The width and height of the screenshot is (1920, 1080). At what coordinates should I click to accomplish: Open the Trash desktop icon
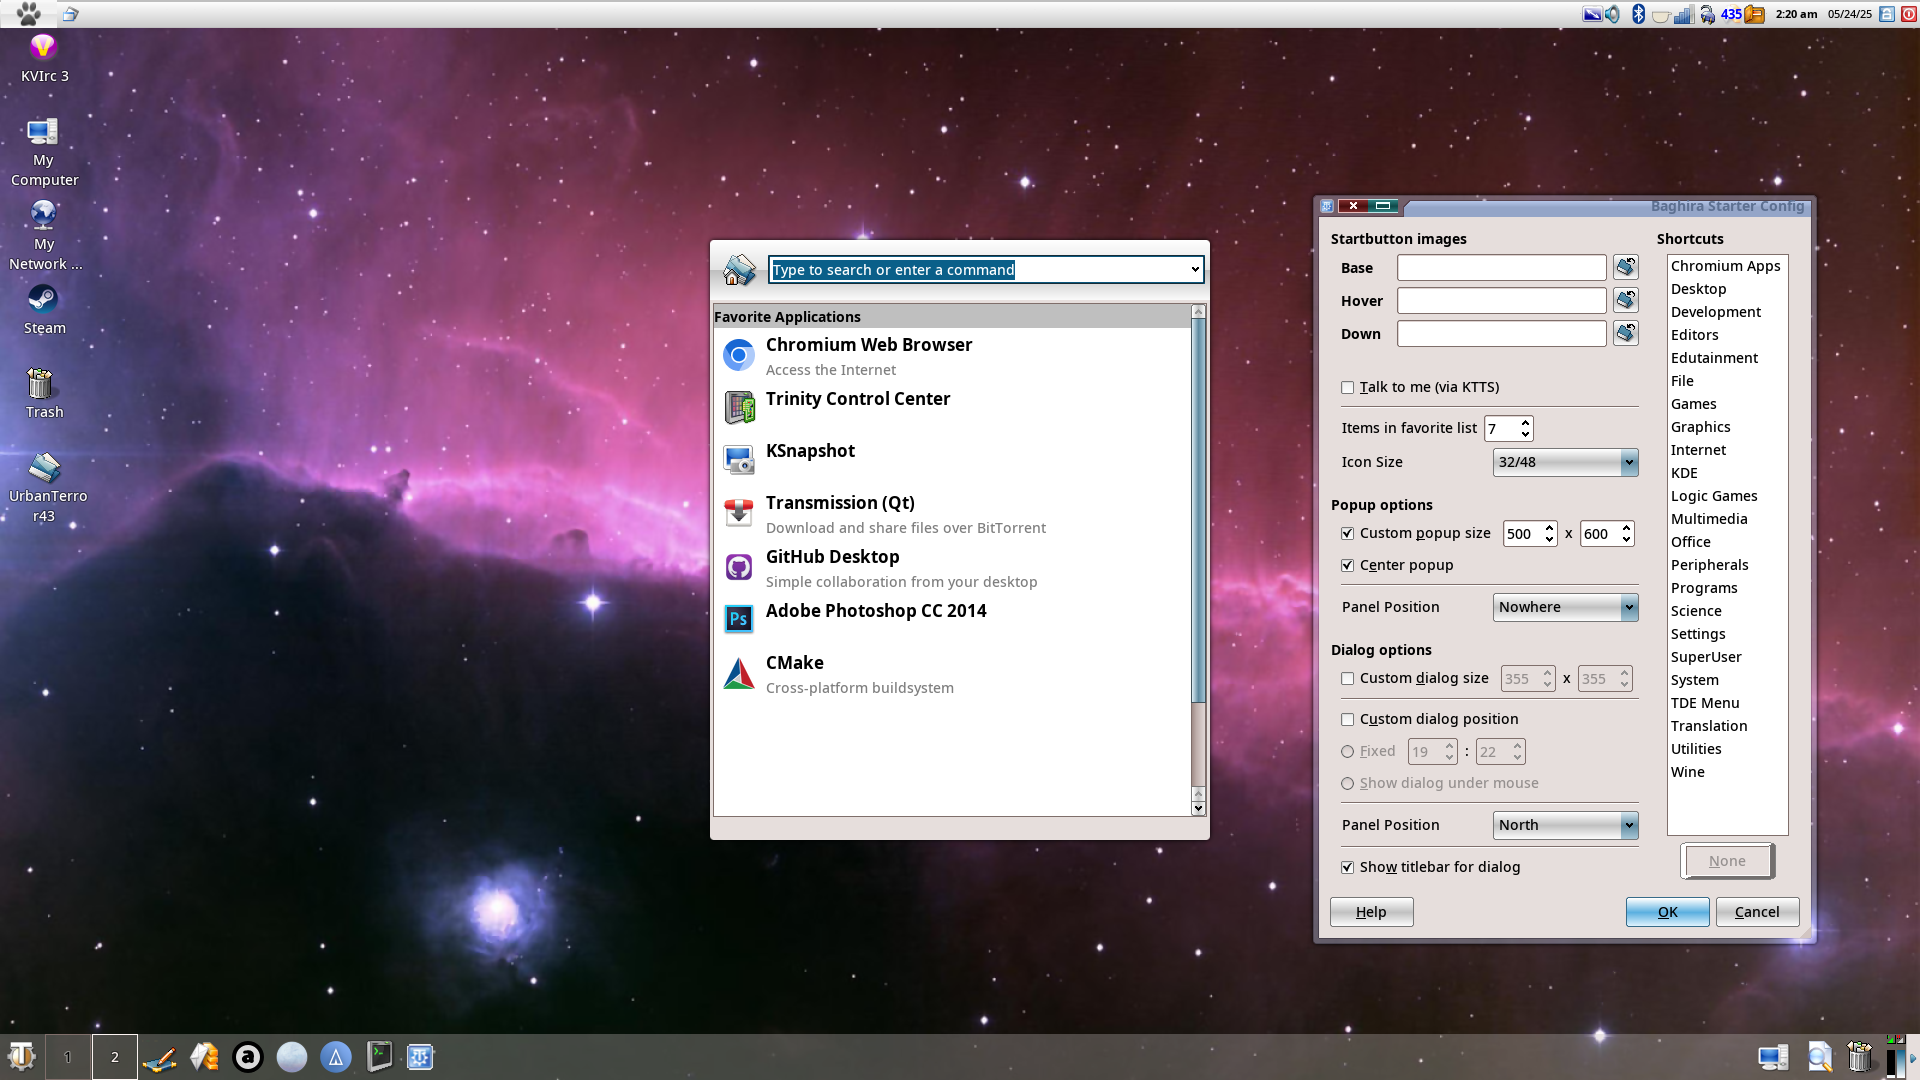click(41, 384)
